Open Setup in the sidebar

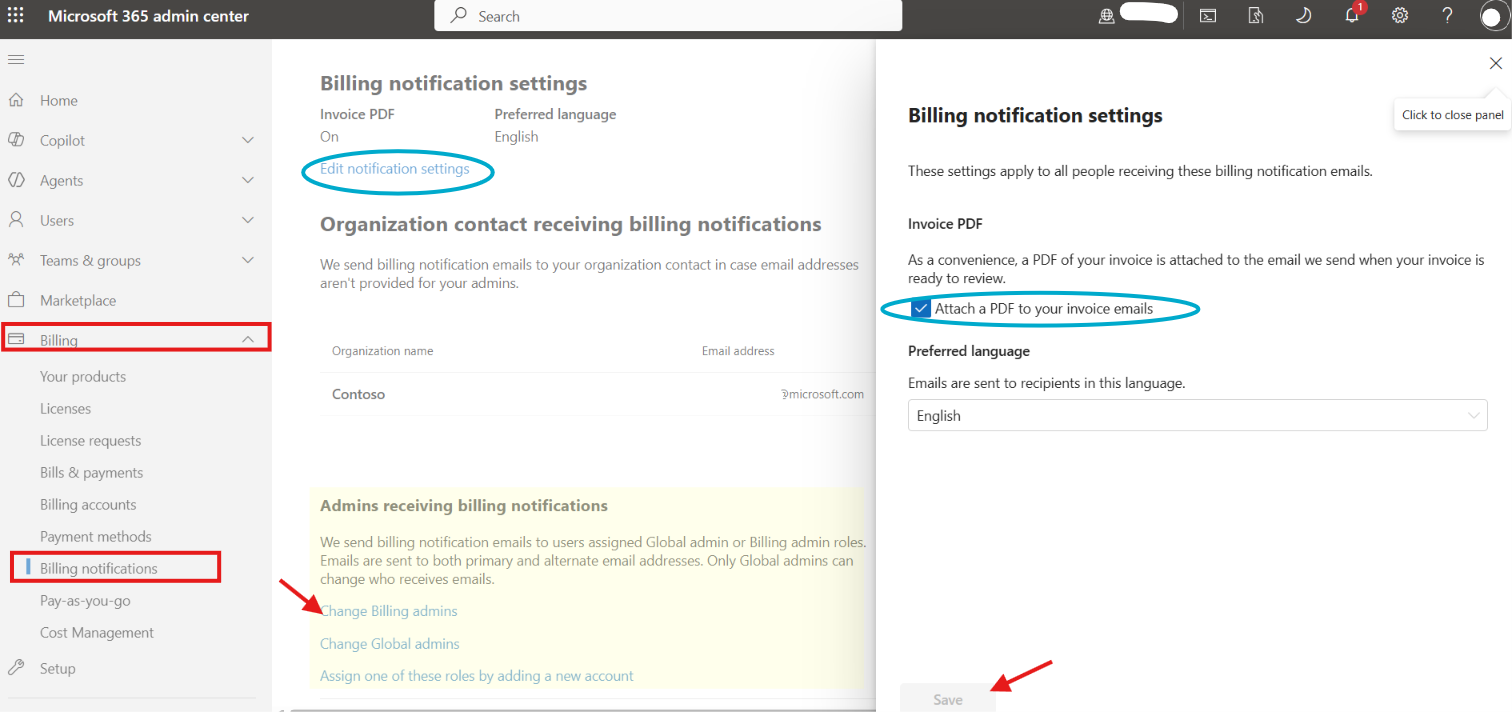pos(58,668)
